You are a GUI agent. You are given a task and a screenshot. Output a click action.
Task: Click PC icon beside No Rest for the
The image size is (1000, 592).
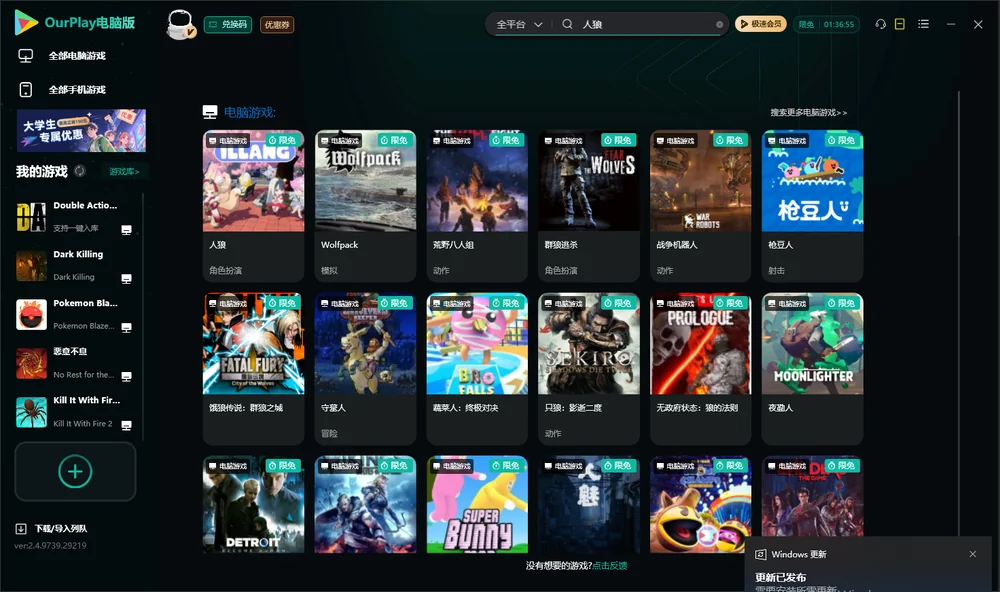[126, 376]
